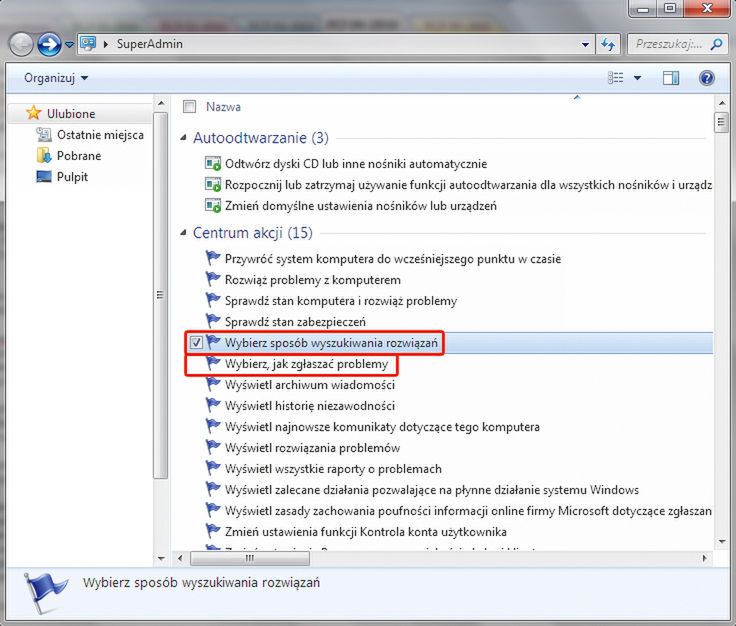This screenshot has width=736, height=626.
Task: Maximize the SuperAdmin window
Action: (x=670, y=8)
